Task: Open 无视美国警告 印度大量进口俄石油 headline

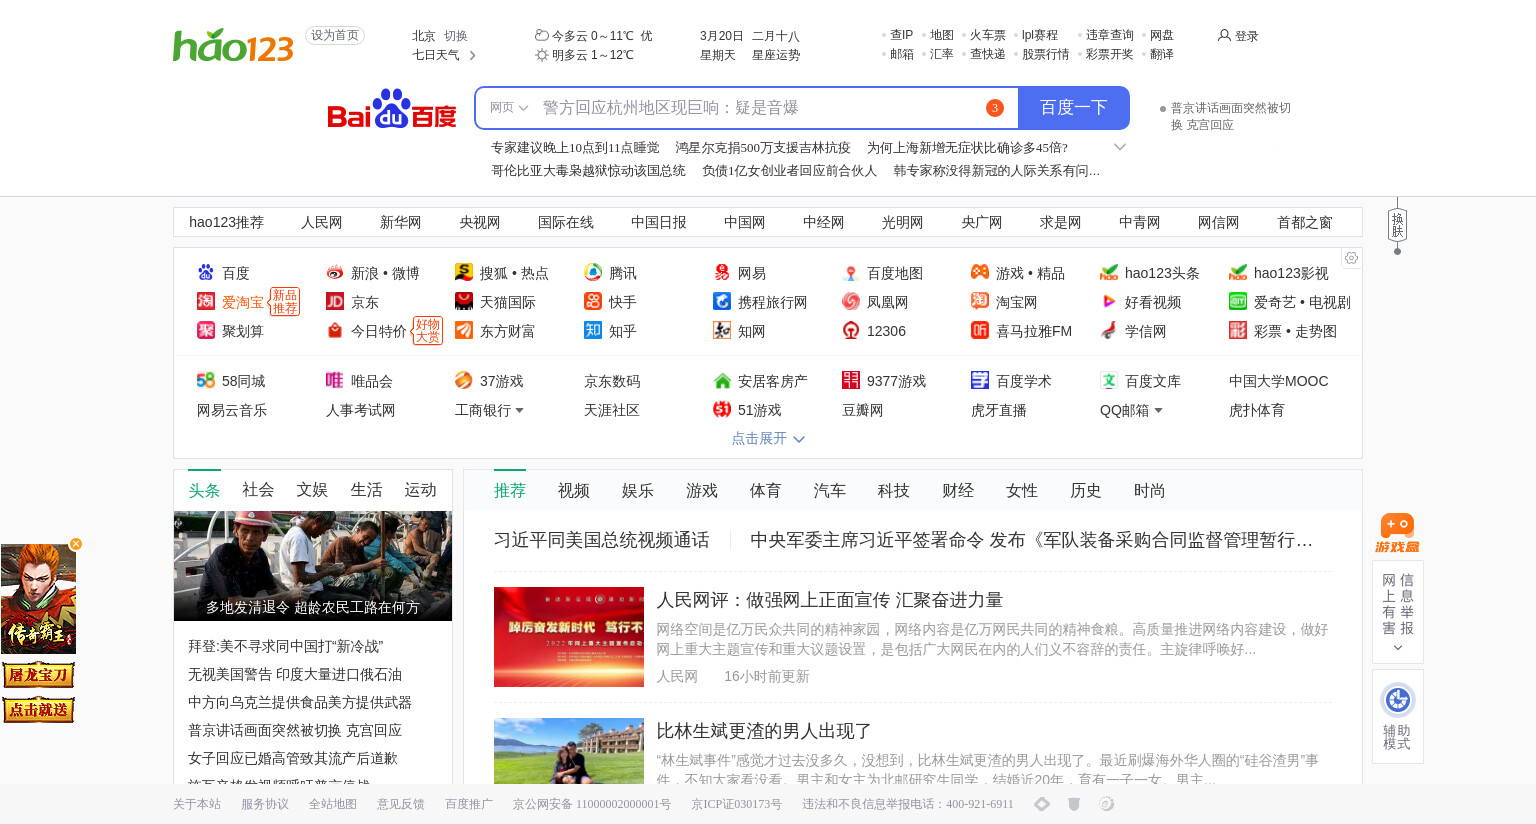Action: (295, 675)
